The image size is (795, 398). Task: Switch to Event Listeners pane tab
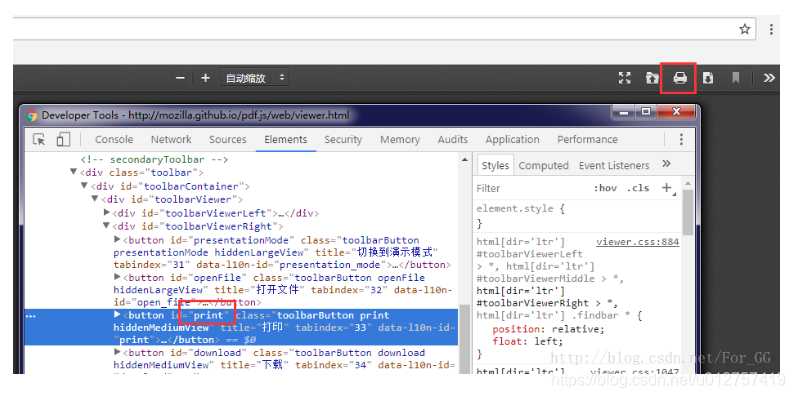(614, 166)
